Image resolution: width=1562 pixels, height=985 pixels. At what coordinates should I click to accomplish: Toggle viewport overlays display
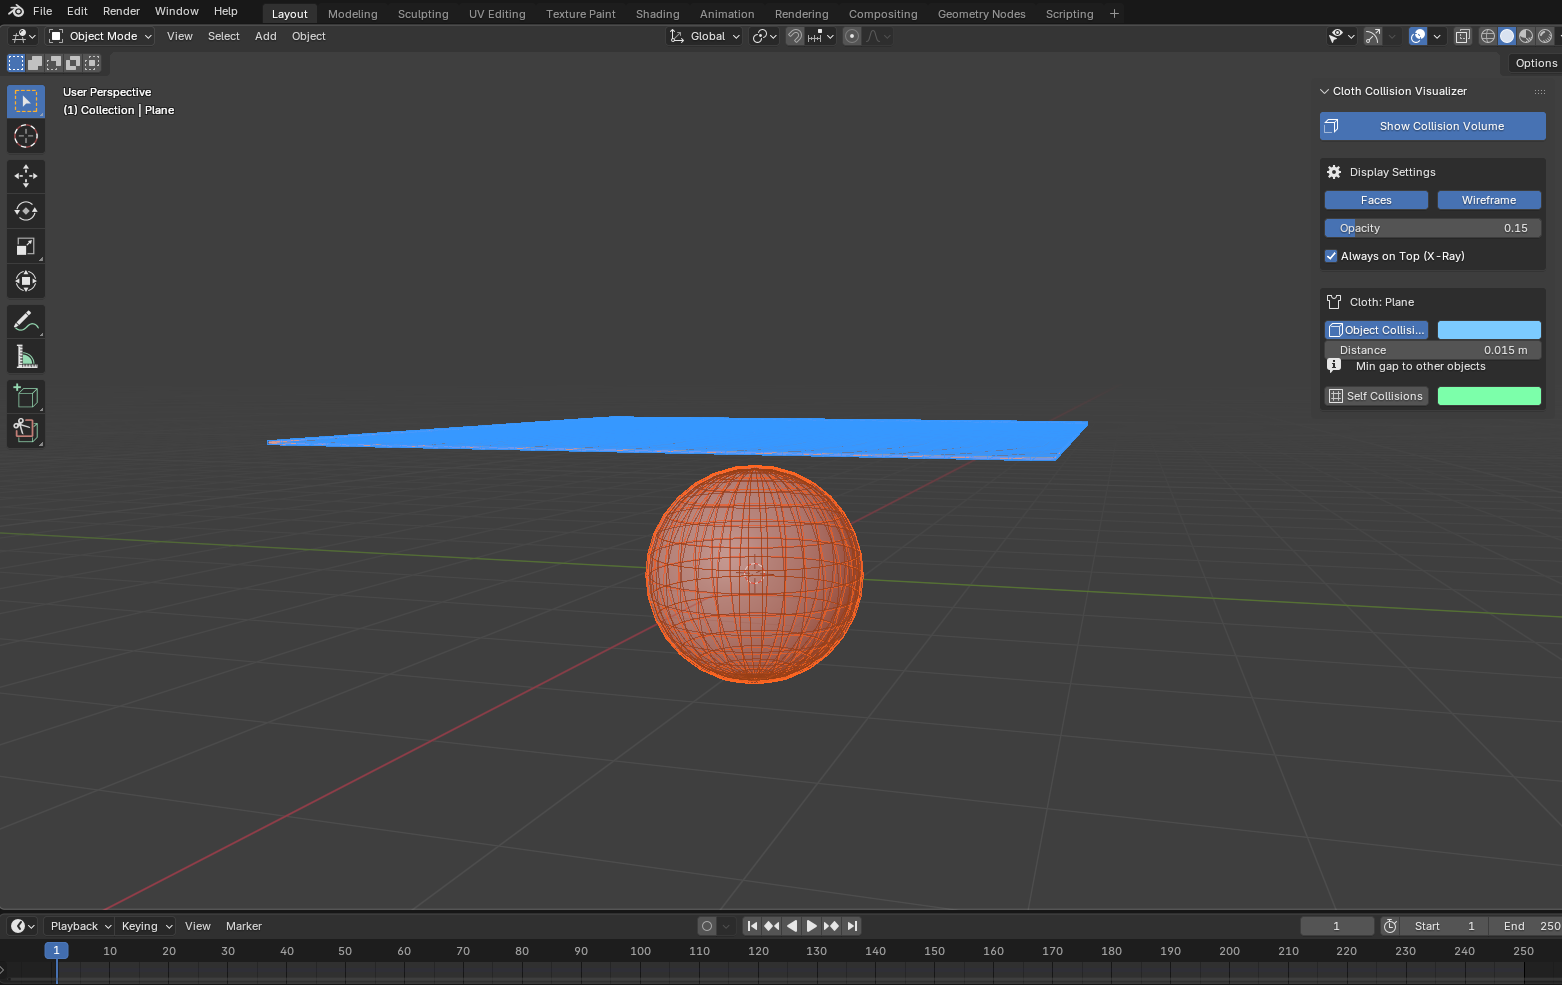coord(1418,36)
